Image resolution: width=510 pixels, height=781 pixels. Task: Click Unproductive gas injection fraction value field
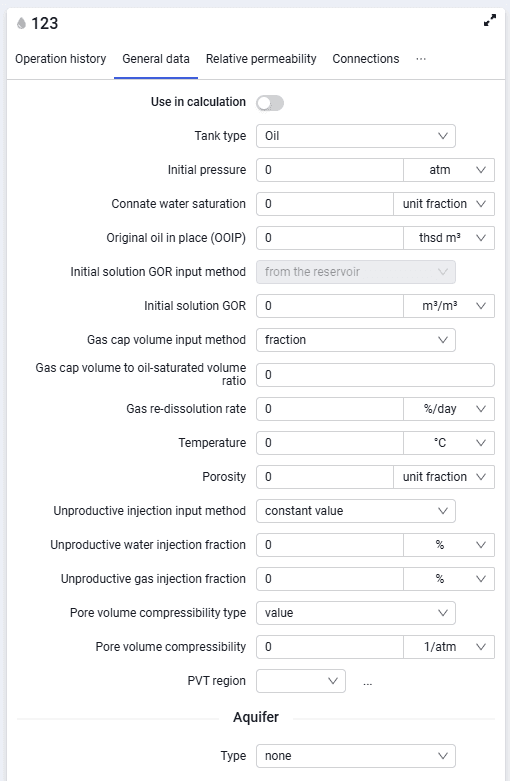coord(330,579)
